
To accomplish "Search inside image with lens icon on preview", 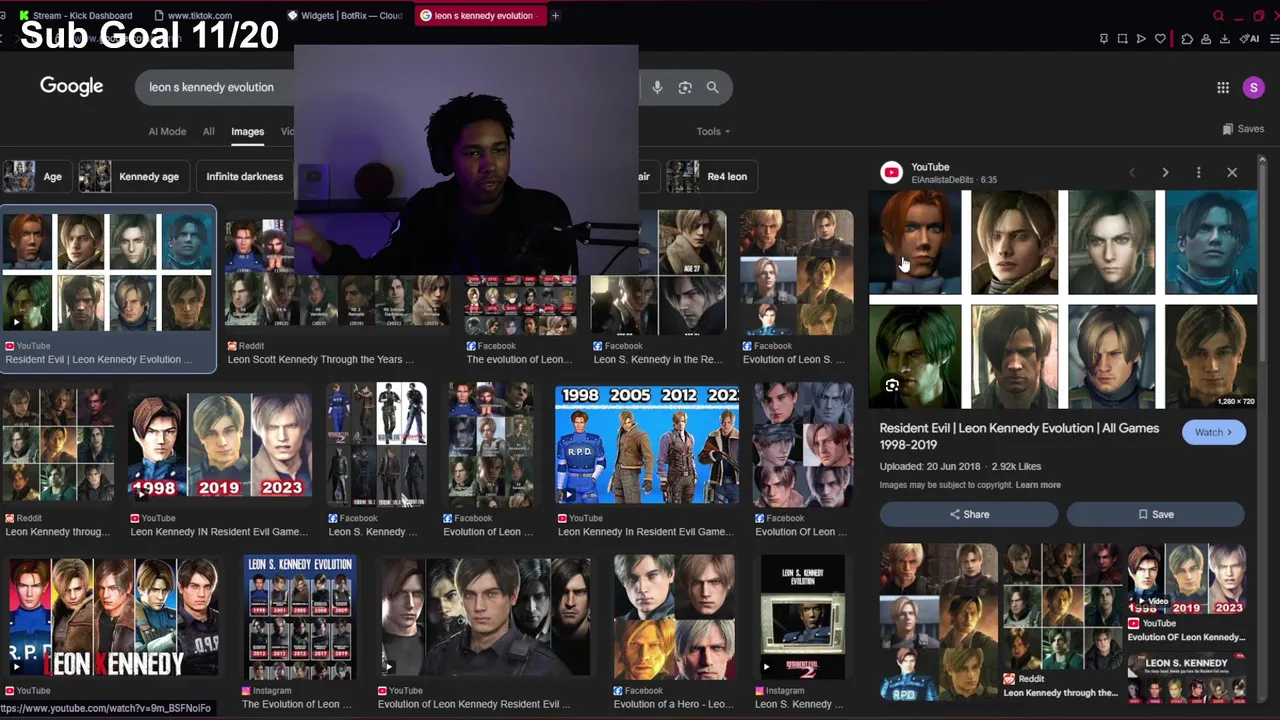I will (892, 386).
